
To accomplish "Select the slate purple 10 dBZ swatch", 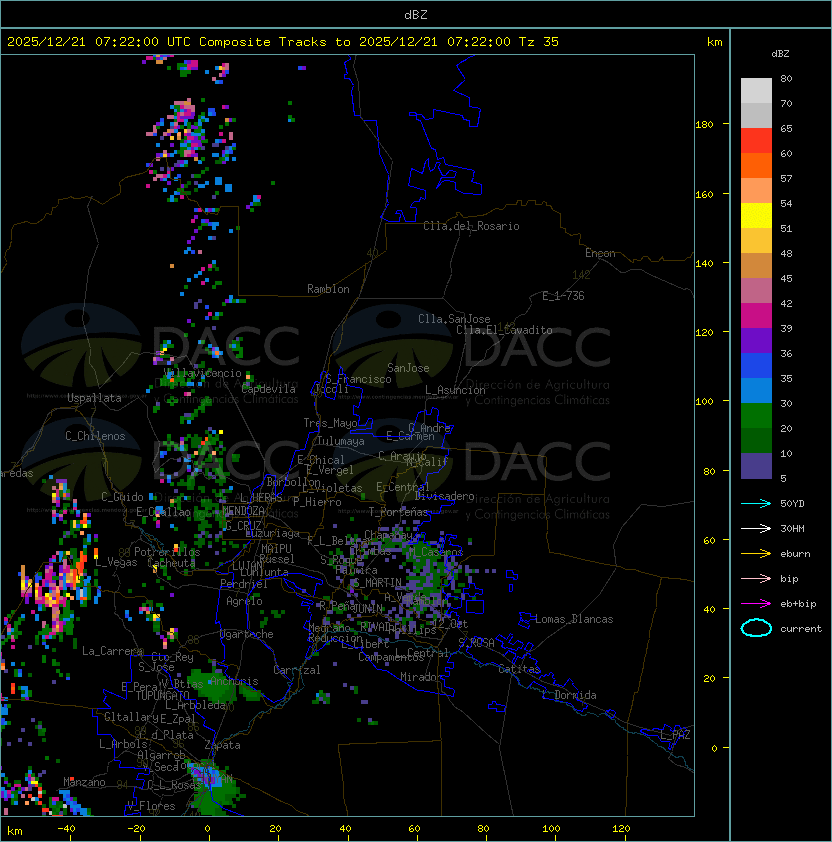I will coord(756,466).
